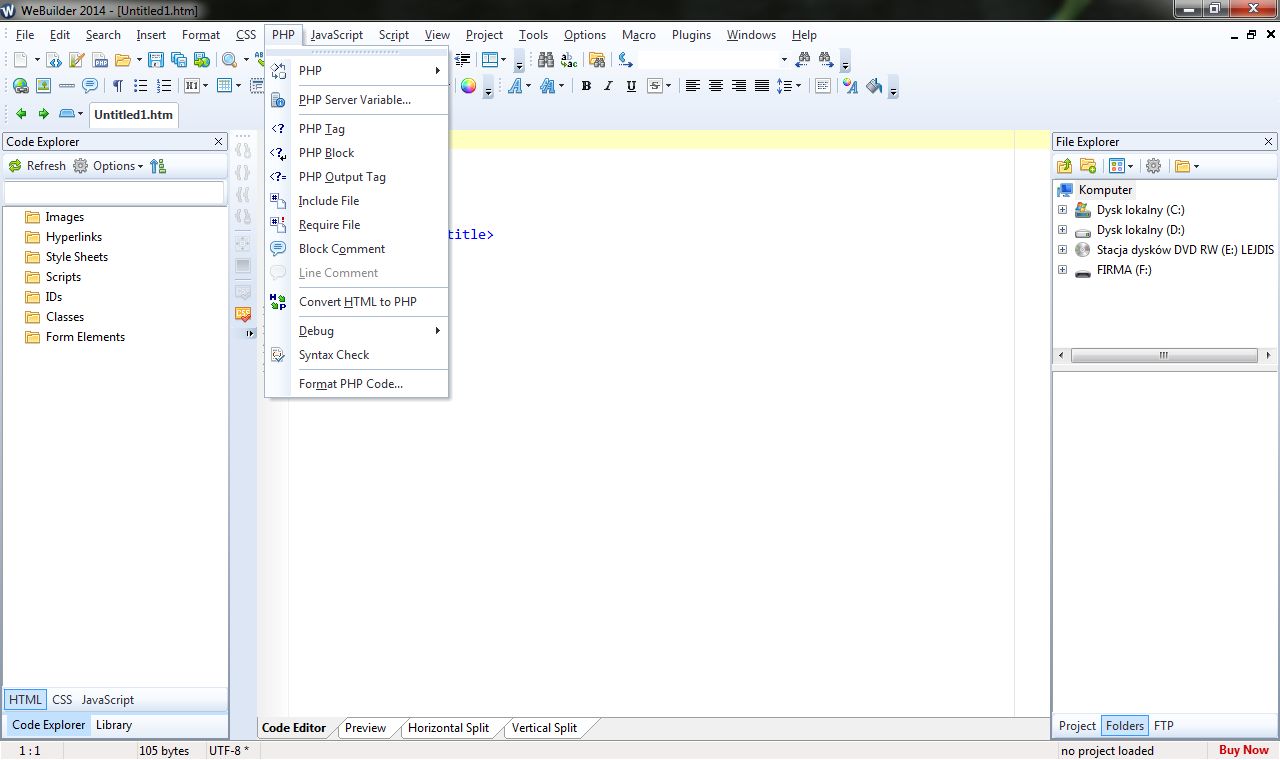The image size is (1280, 760).
Task: Open the Library tab
Action: [x=114, y=725]
